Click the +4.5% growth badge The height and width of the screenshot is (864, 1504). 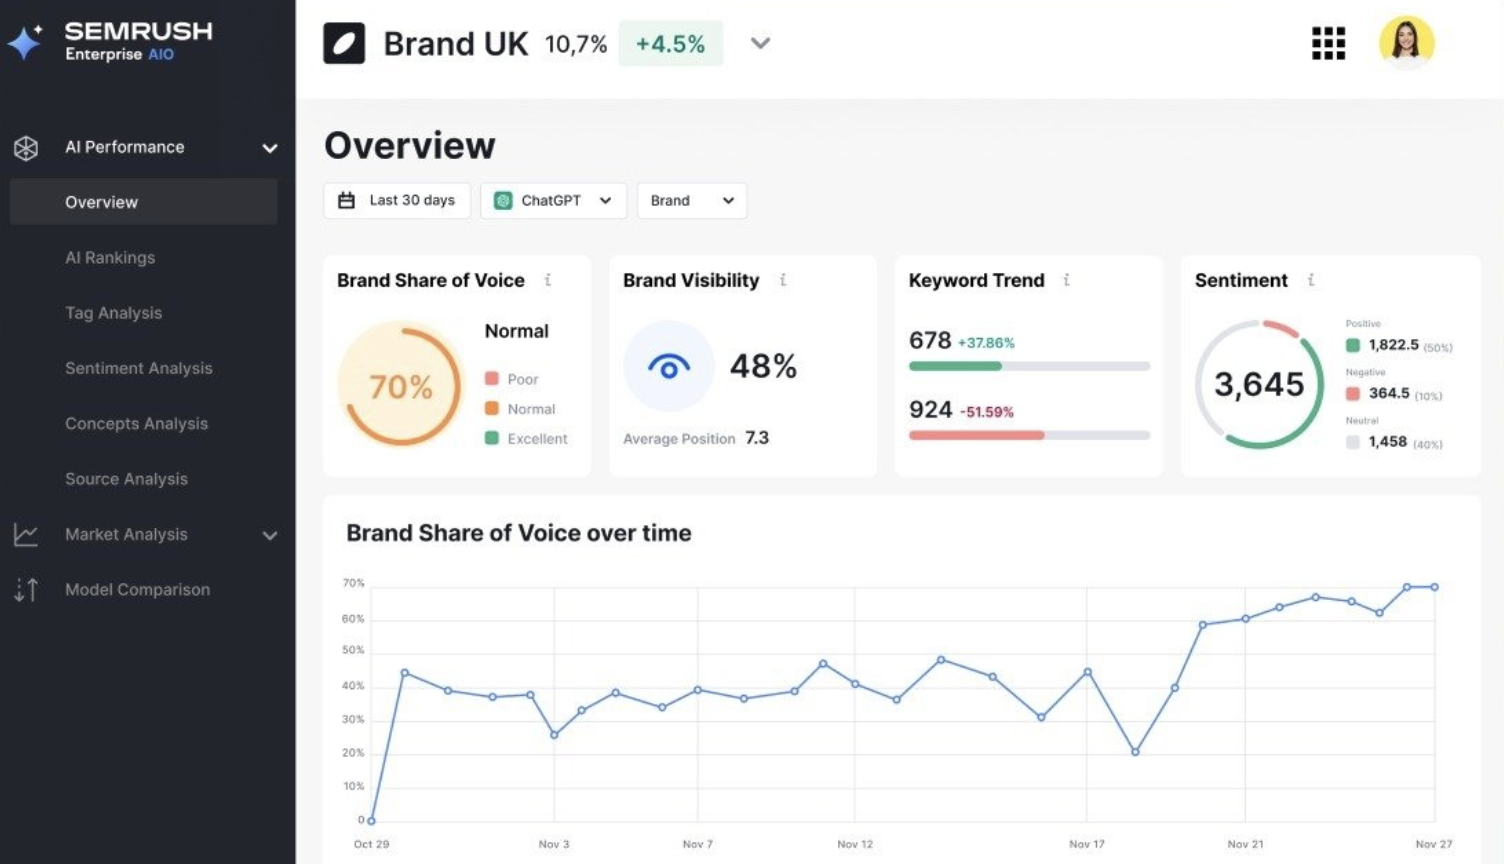(x=670, y=43)
